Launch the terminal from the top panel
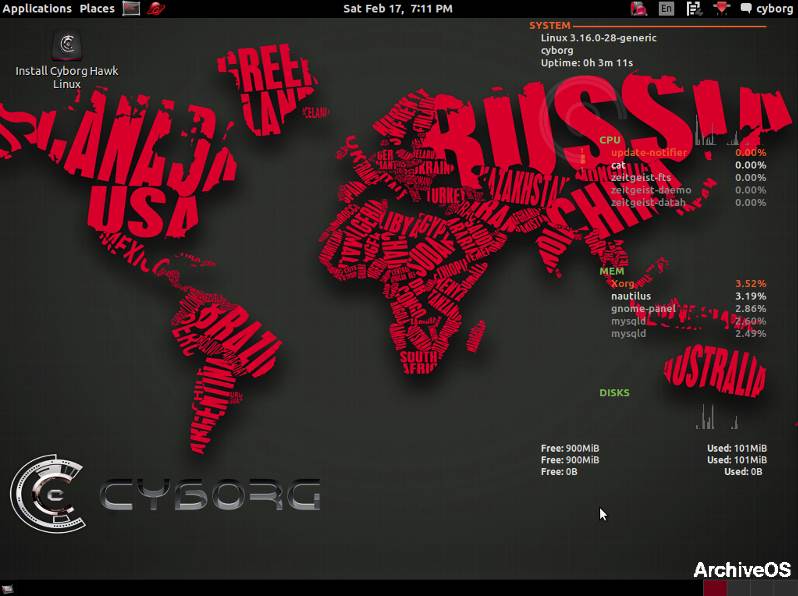Image resolution: width=798 pixels, height=596 pixels. 131,9
